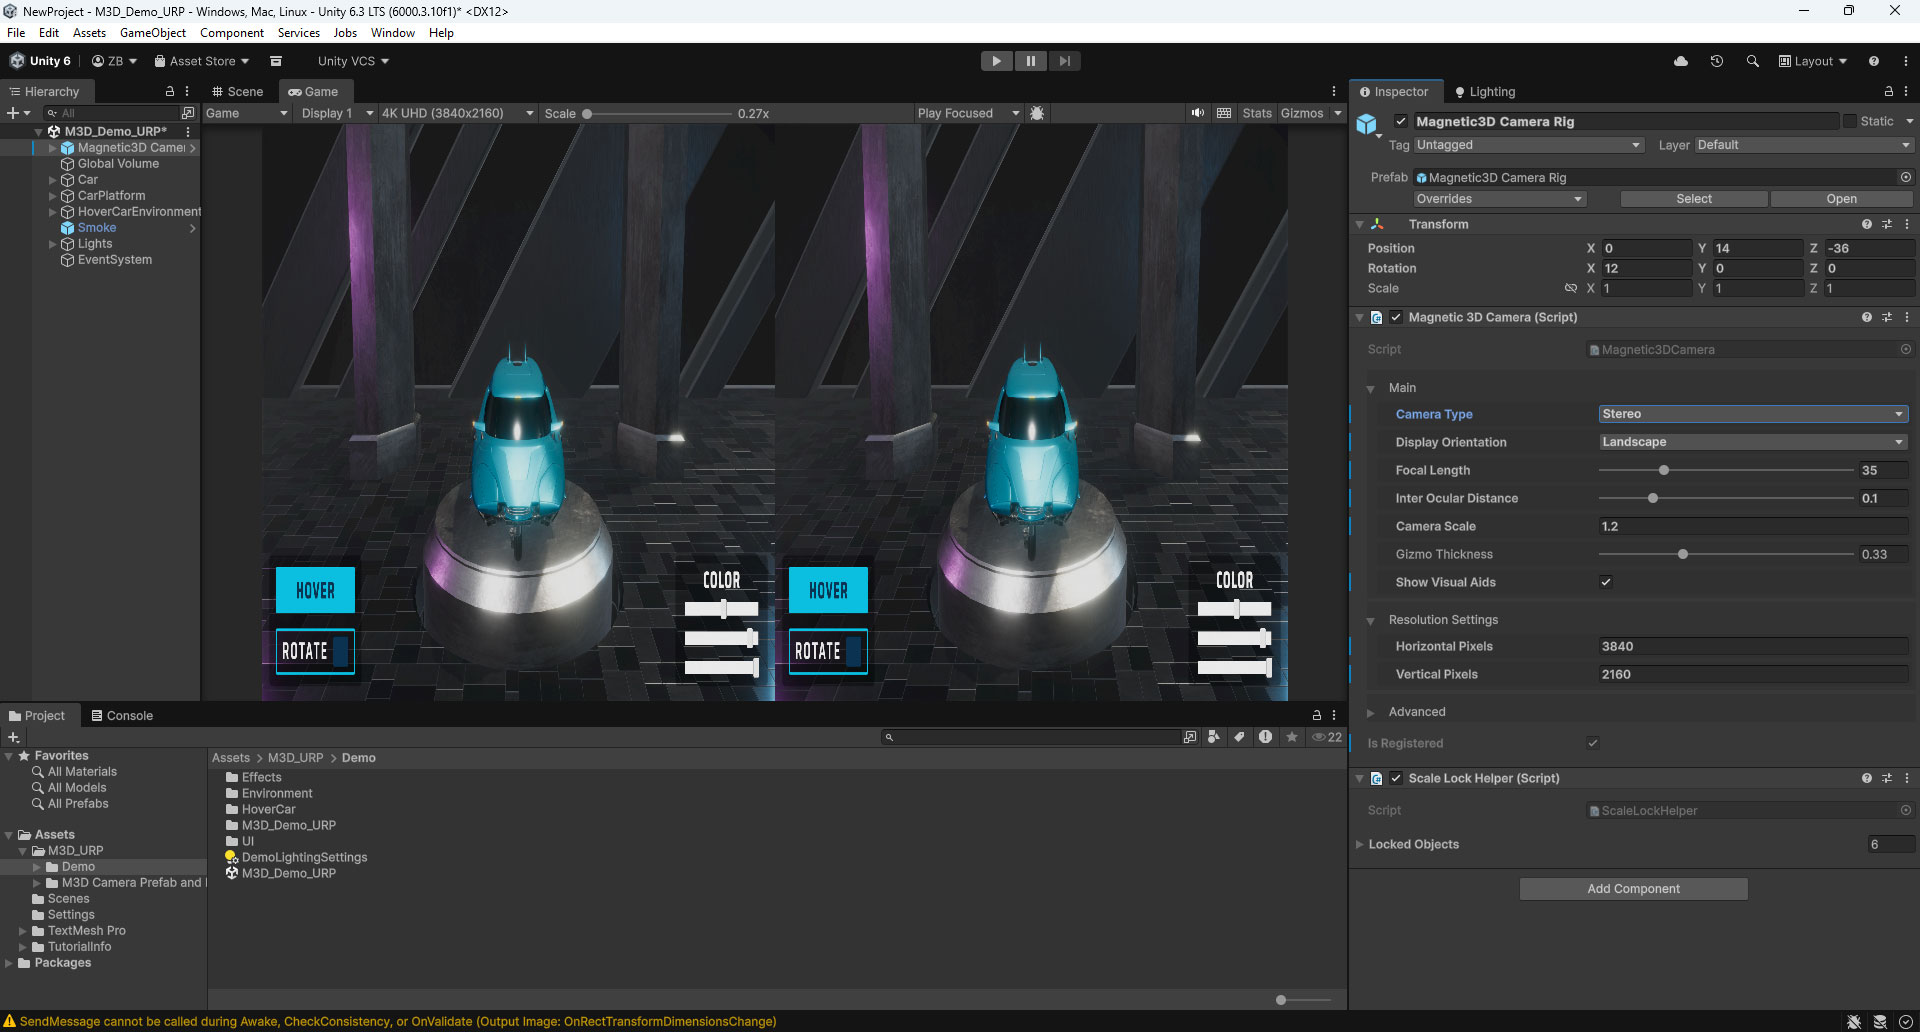Viewport: 1920px width, 1032px height.
Task: Toggle the audio mute button in Game view
Action: point(1197,113)
